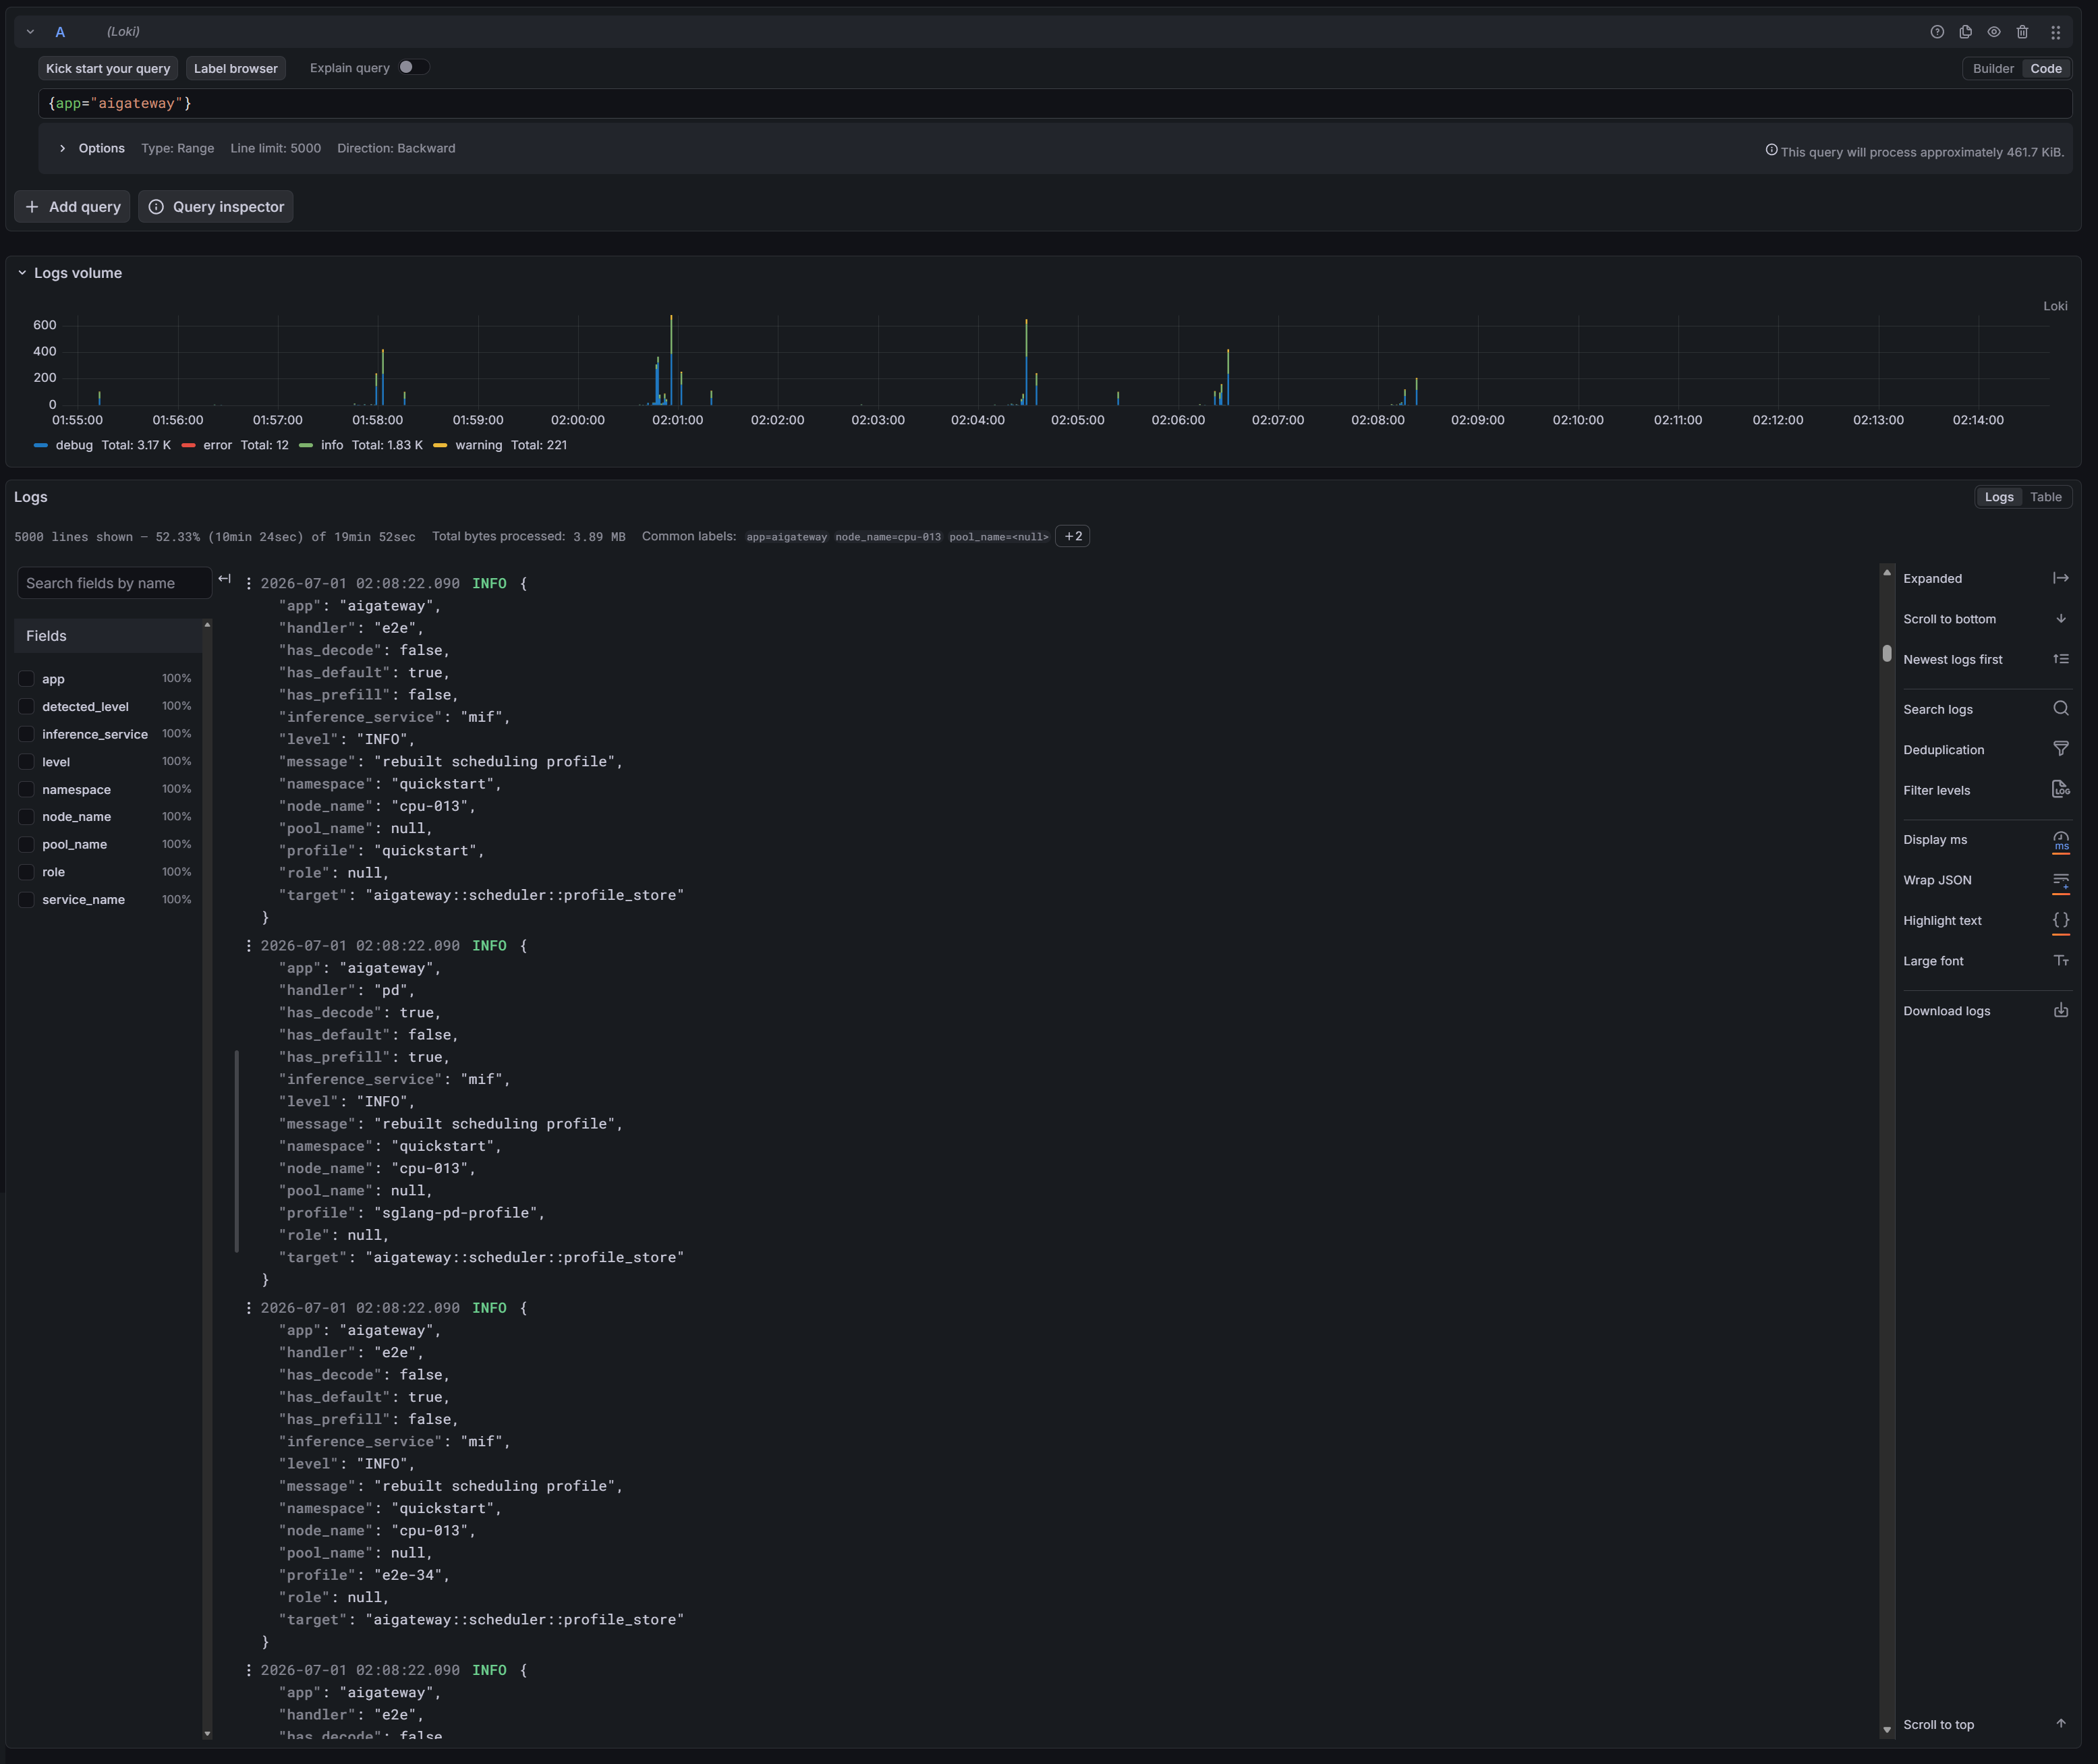The image size is (2098, 1764).
Task: Expand the +2 common labels badge
Action: 1073,536
